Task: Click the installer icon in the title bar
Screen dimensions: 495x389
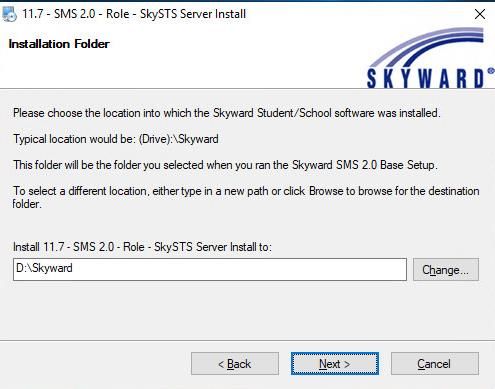Action: (x=9, y=14)
